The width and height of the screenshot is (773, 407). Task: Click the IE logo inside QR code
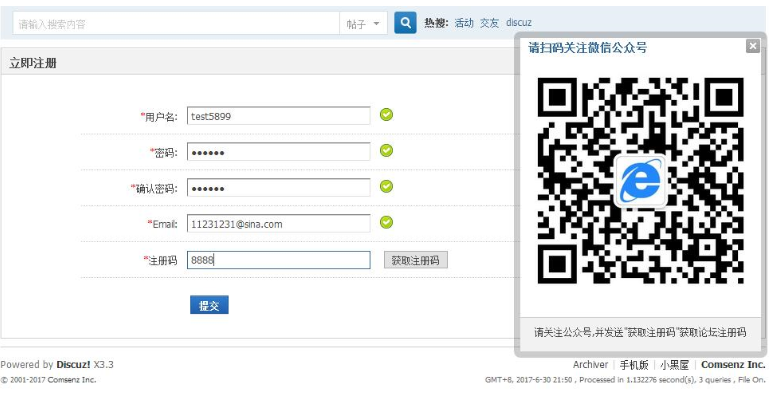pyautogui.click(x=641, y=181)
